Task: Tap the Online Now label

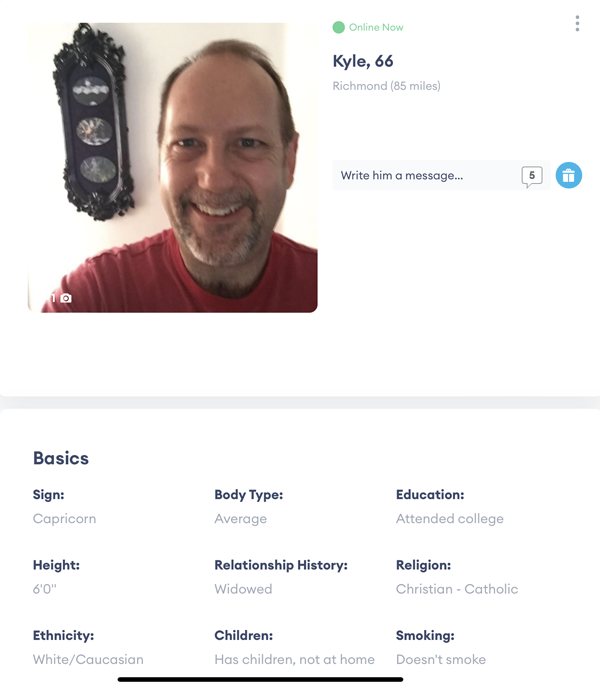Action: pyautogui.click(x=376, y=27)
